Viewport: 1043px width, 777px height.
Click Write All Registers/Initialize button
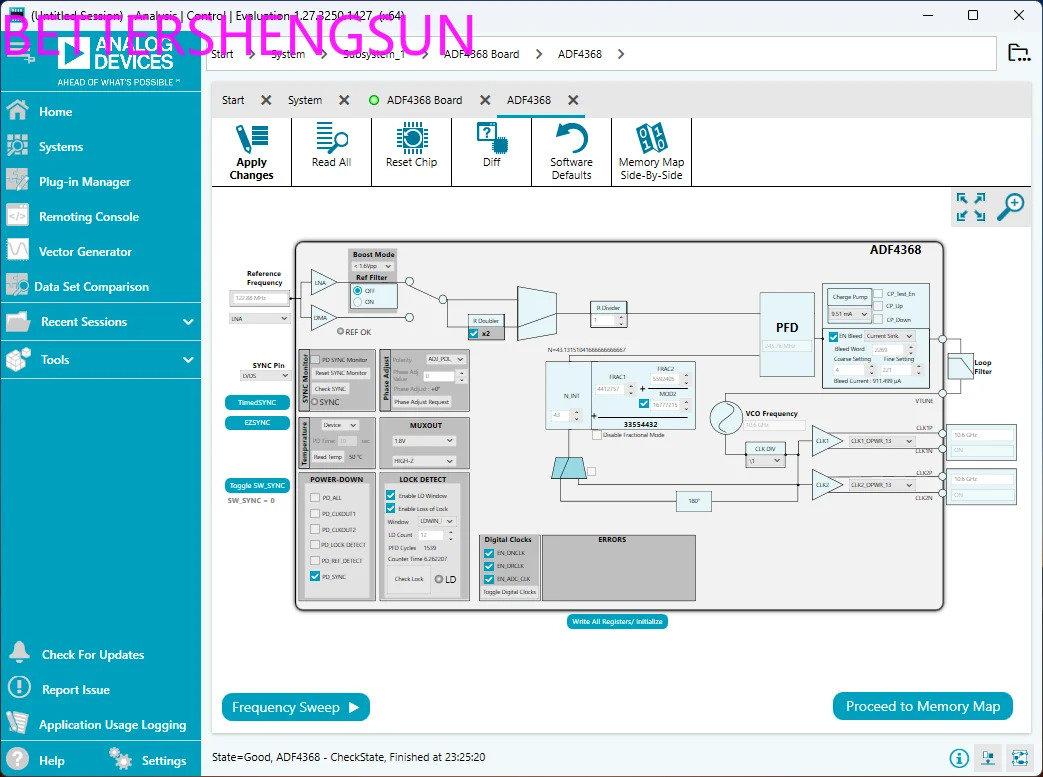coord(617,621)
